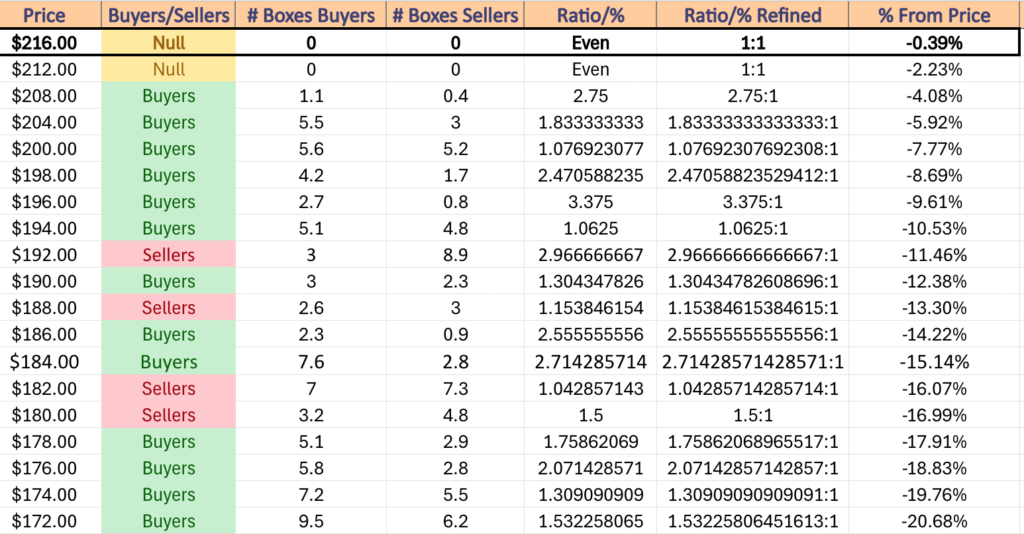Select the # Boxes Sellers header
The image size is (1024, 534).
click(x=455, y=15)
